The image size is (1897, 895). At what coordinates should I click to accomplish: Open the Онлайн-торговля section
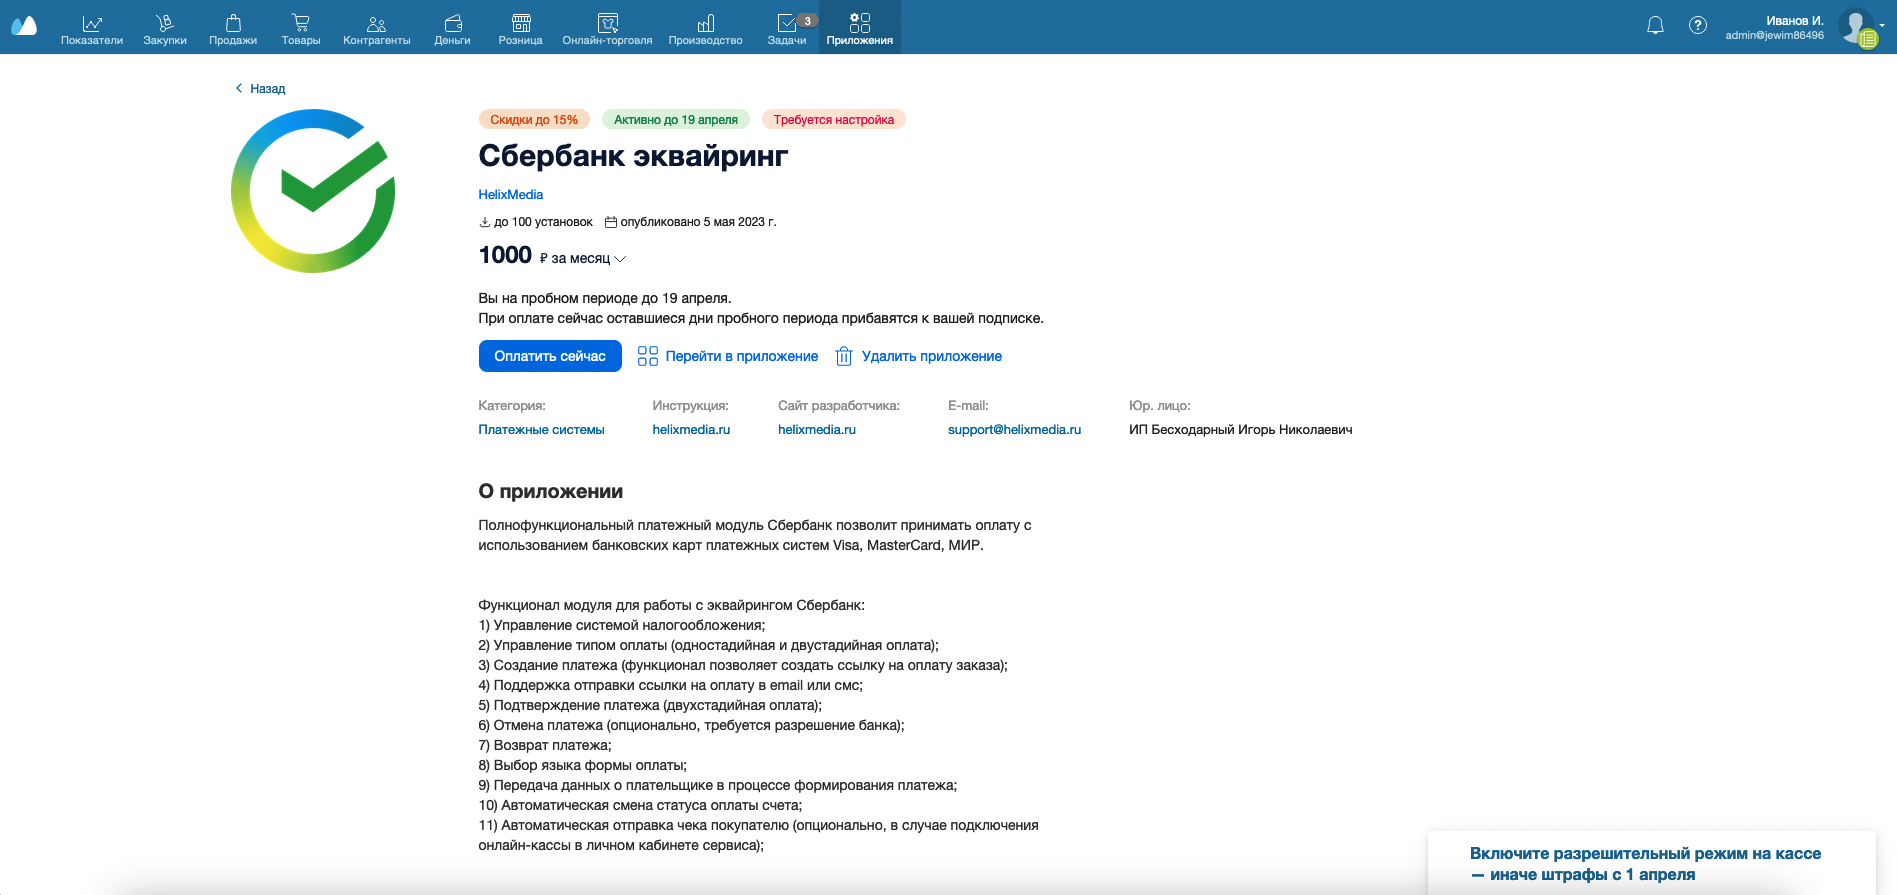coord(607,28)
